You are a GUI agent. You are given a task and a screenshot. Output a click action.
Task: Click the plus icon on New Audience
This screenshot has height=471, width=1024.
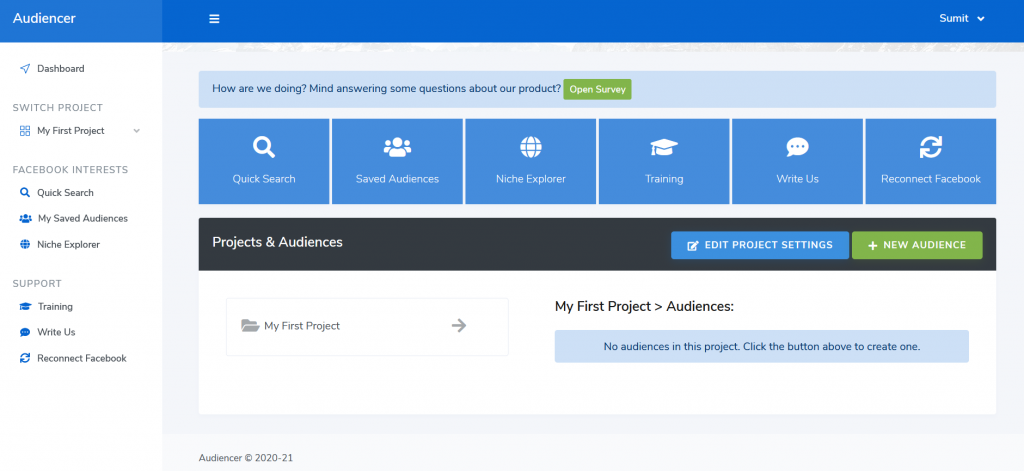point(872,246)
